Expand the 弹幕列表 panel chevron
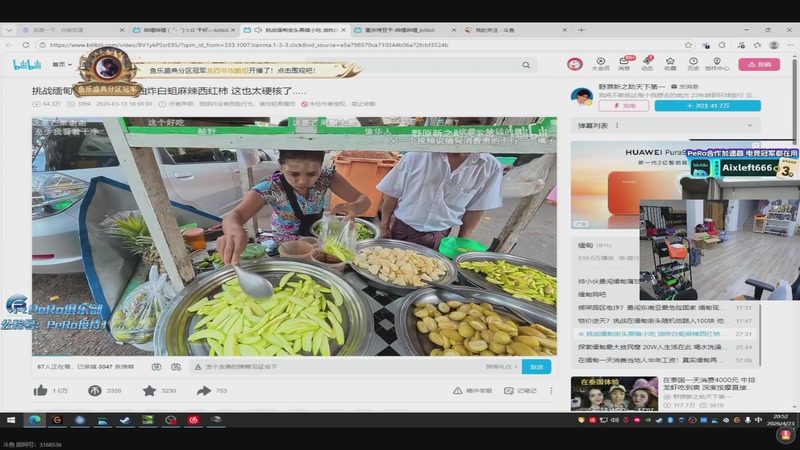This screenshot has height=450, width=800. coord(749,126)
